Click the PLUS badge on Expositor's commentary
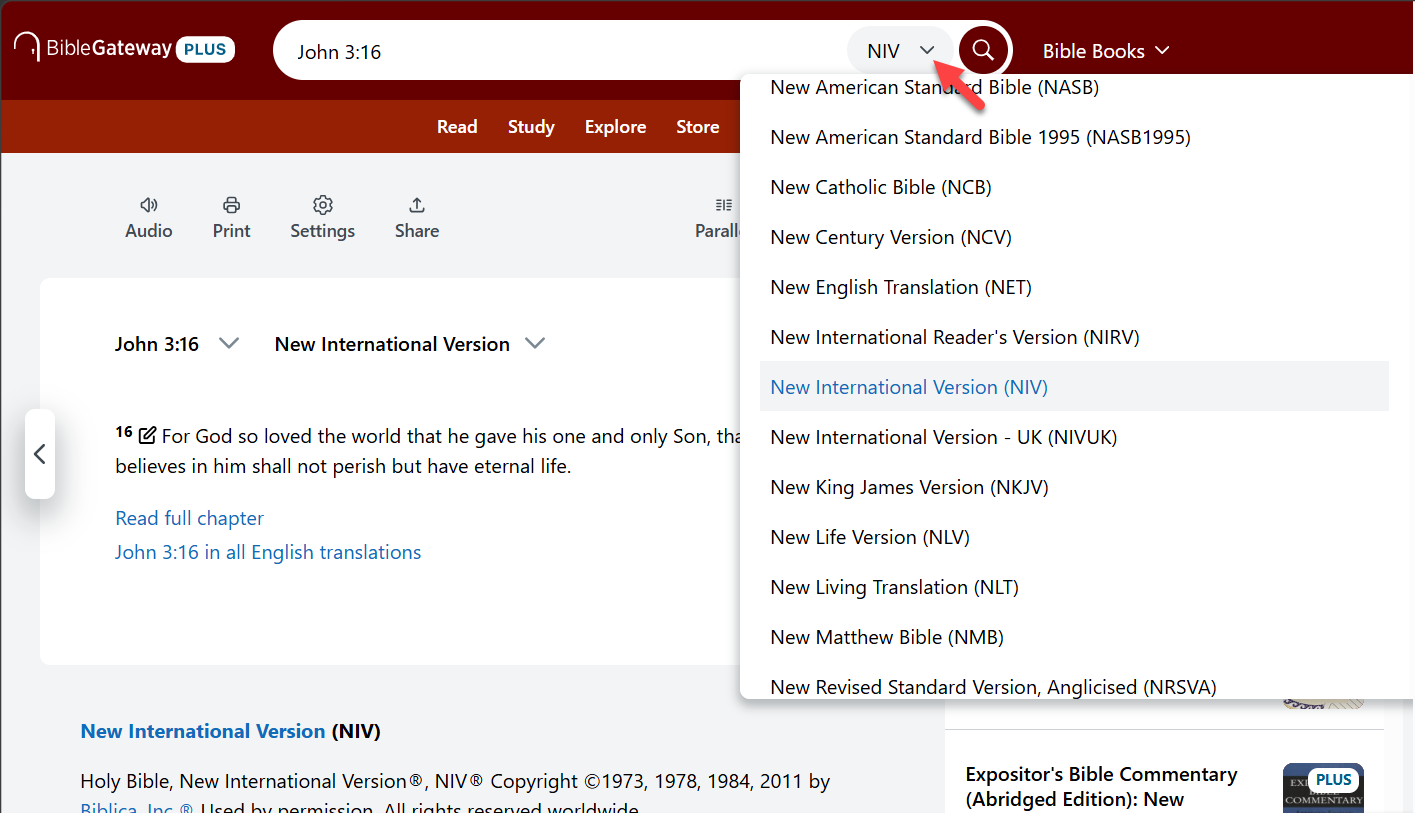The image size is (1415, 813). click(1334, 780)
